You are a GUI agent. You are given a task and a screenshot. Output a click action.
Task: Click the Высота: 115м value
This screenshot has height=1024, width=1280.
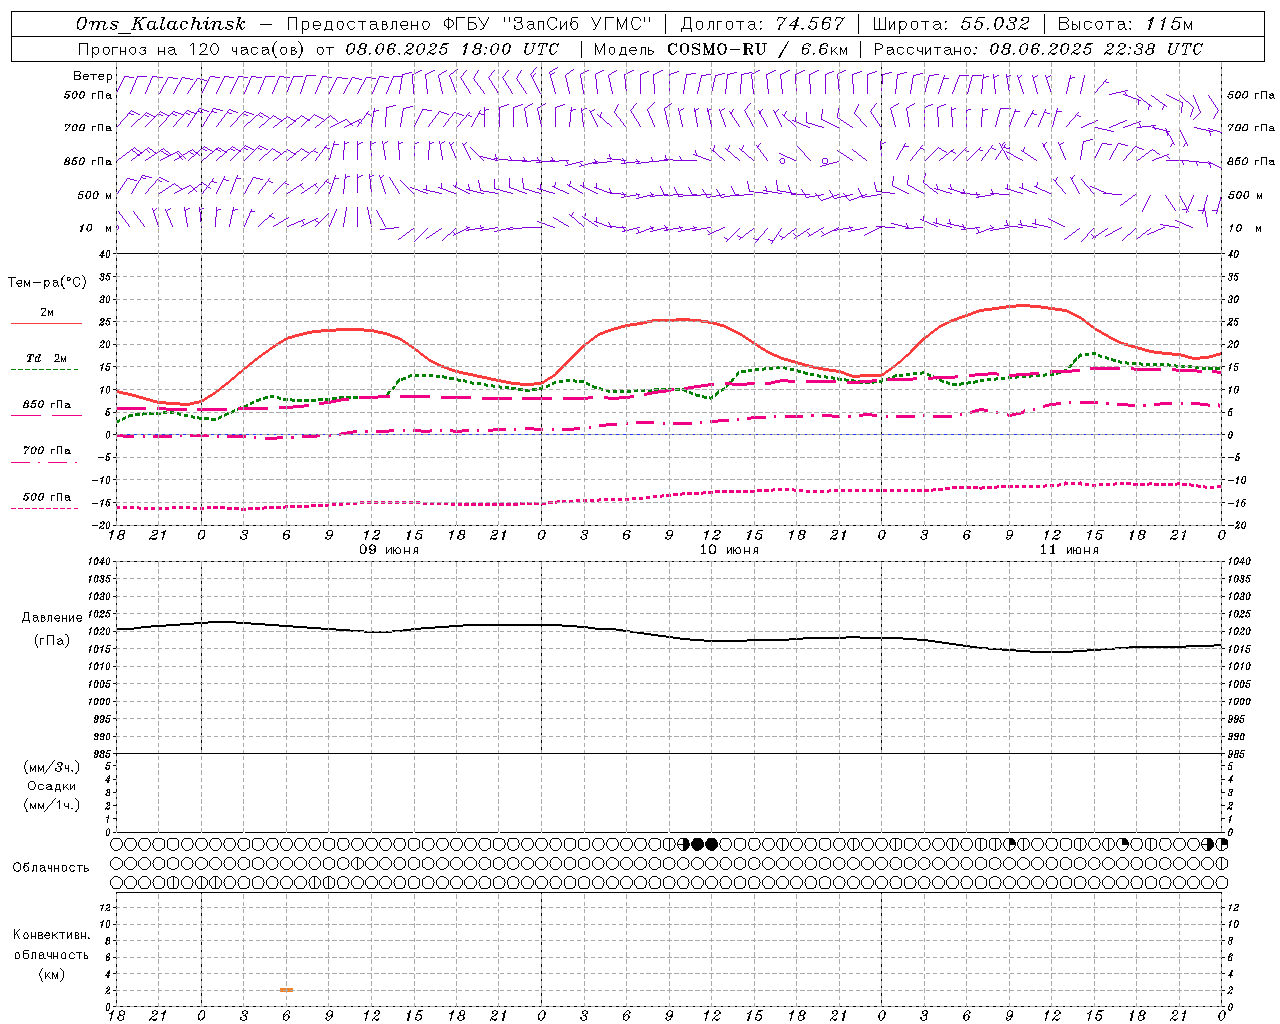(x=1125, y=24)
